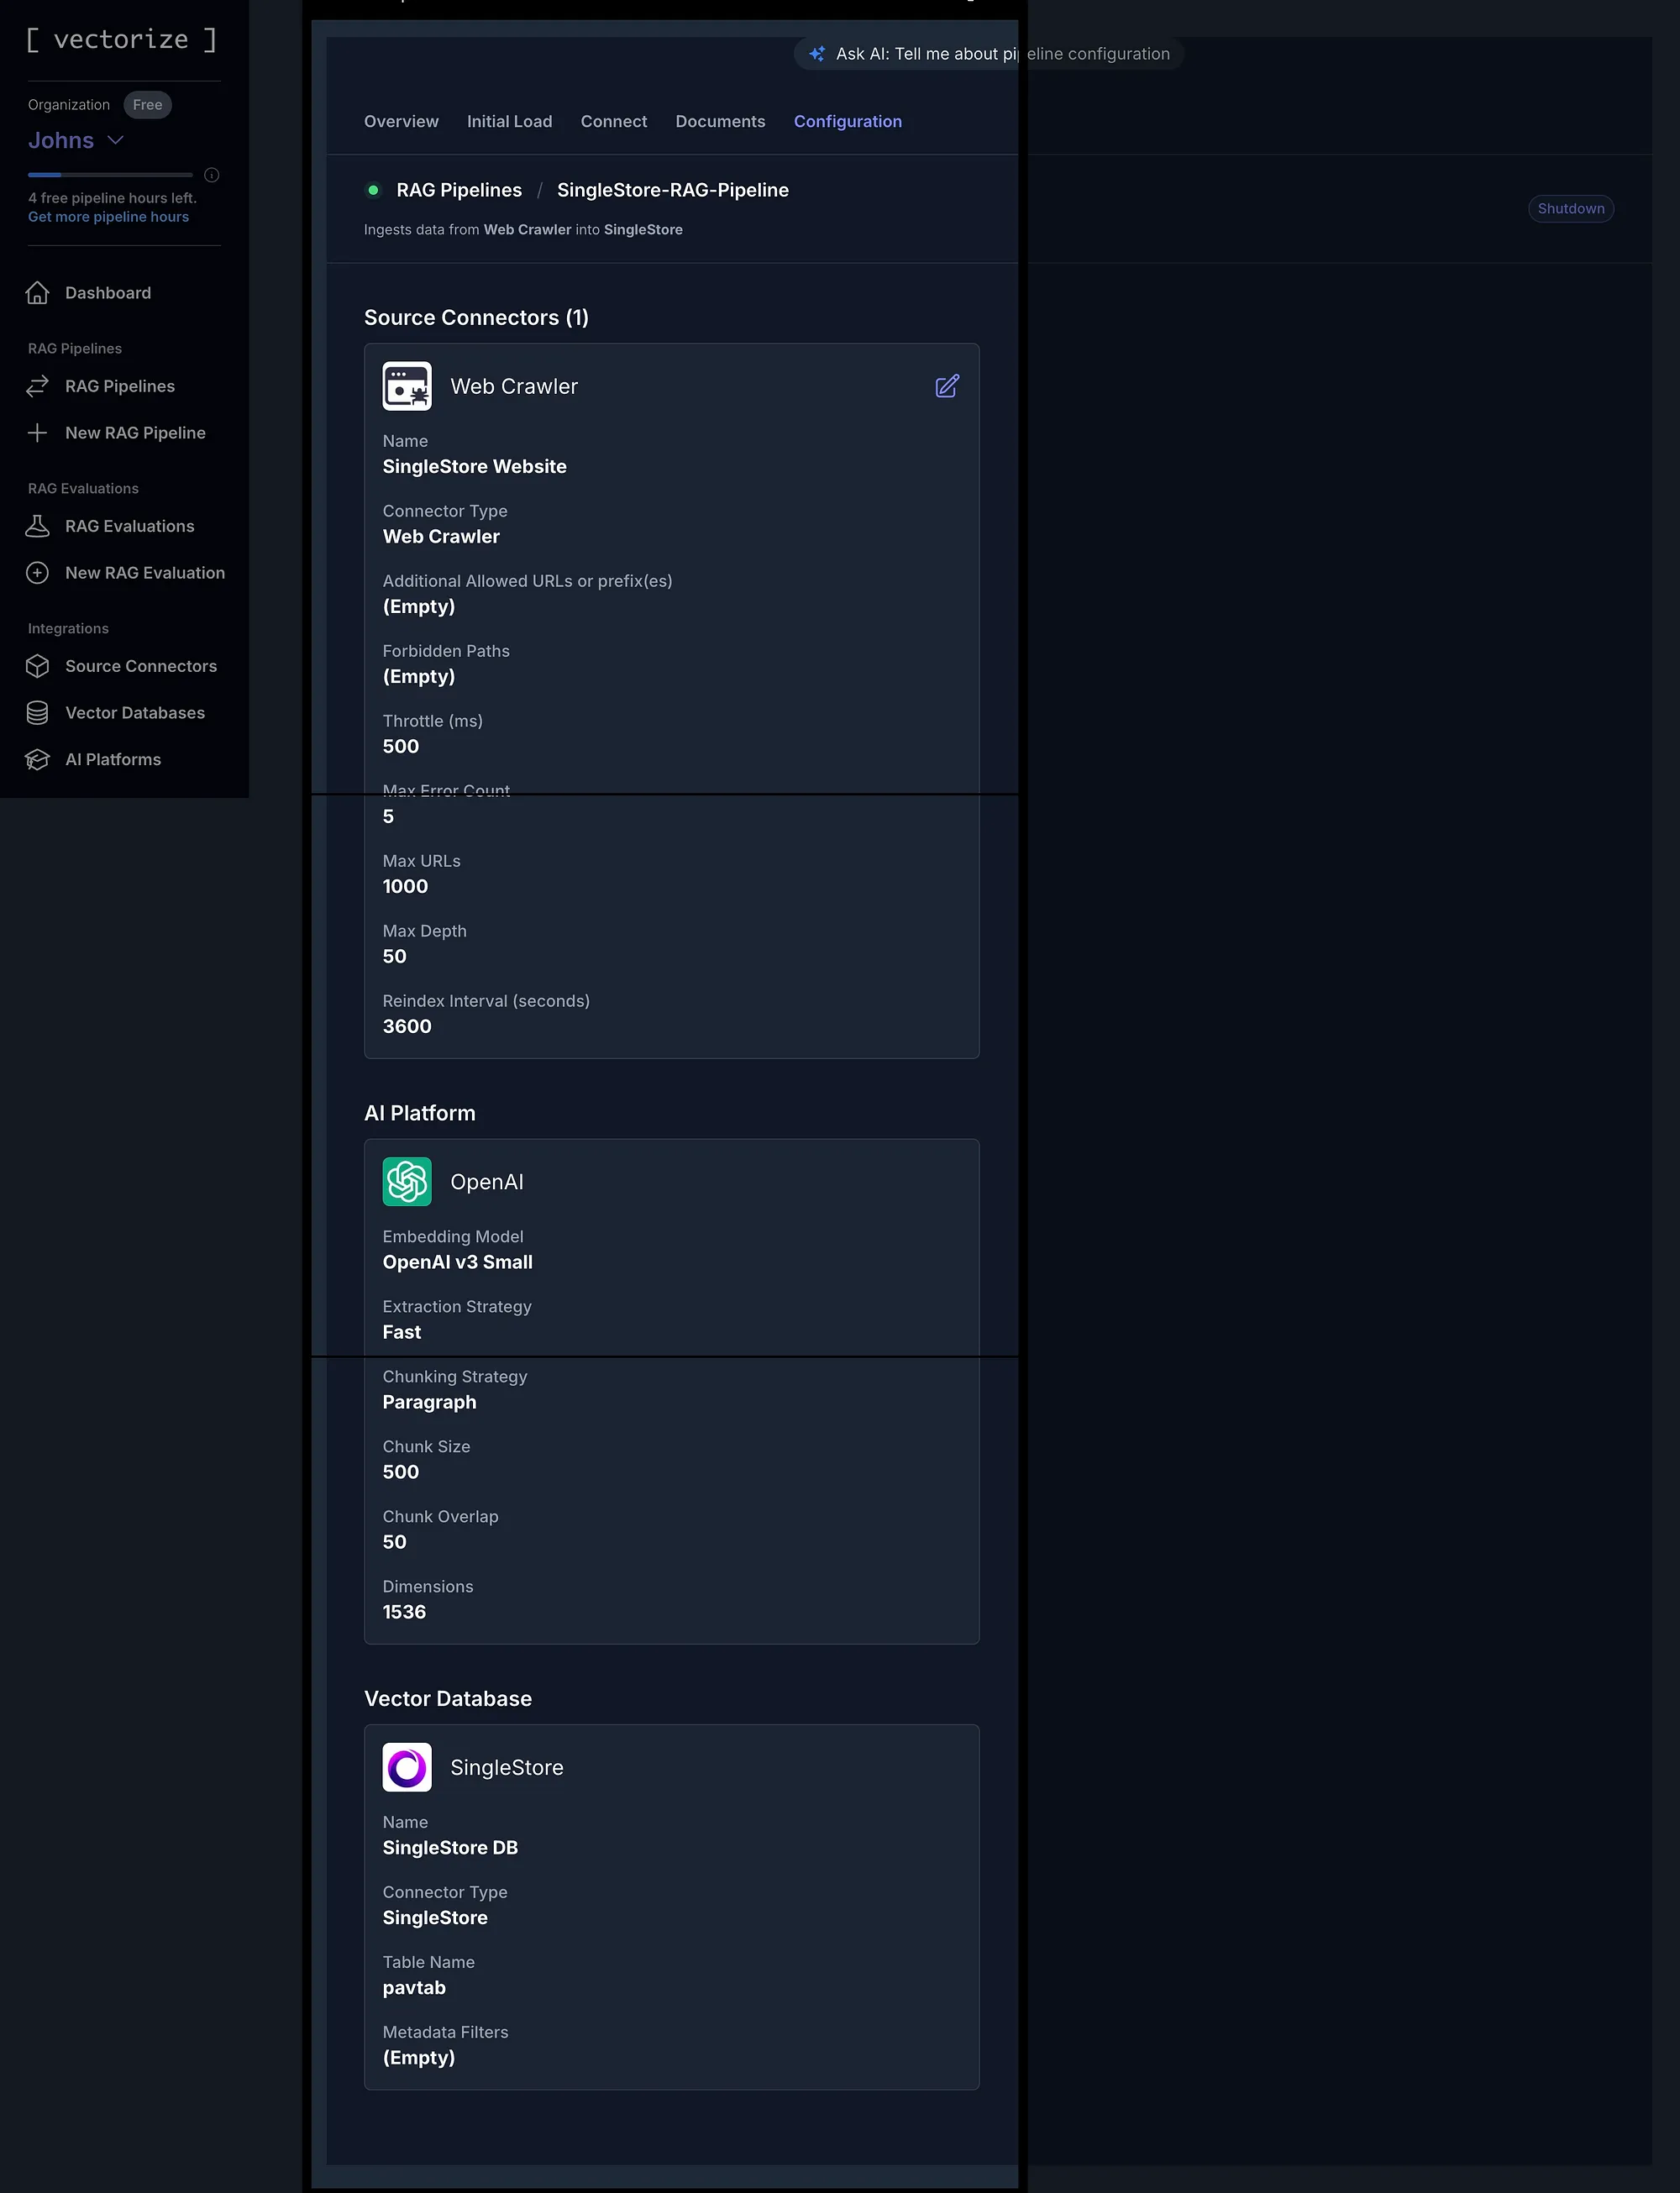This screenshot has height=2193, width=1680.
Task: Click SingleStore-RAG-Pipeline breadcrumb
Action: click(673, 190)
